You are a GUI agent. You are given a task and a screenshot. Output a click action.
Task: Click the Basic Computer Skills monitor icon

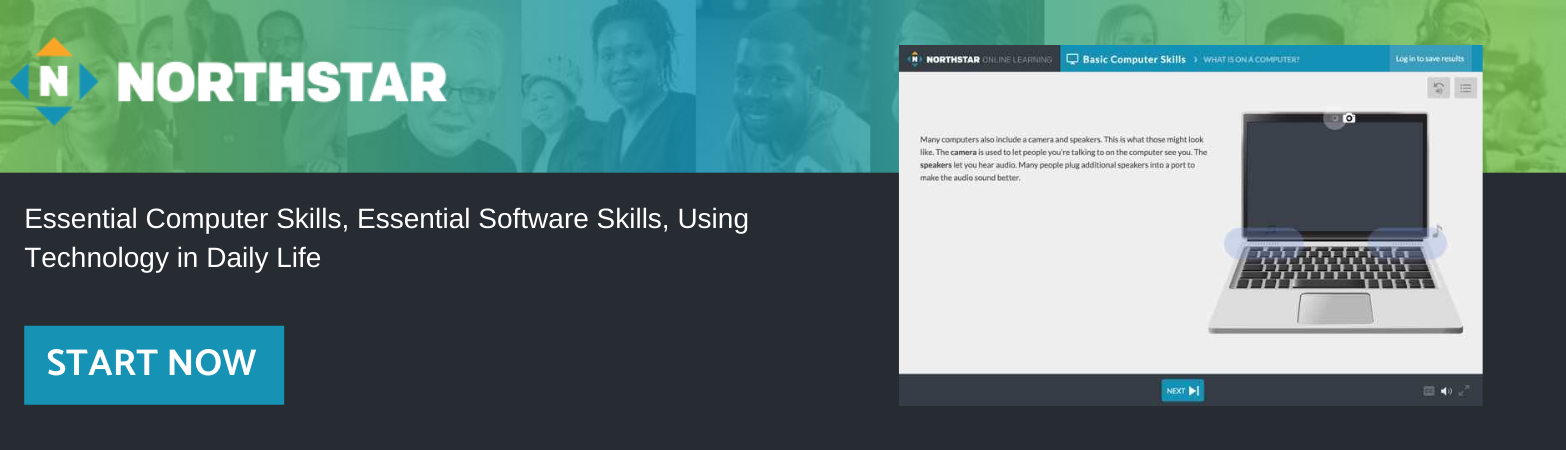1072,59
